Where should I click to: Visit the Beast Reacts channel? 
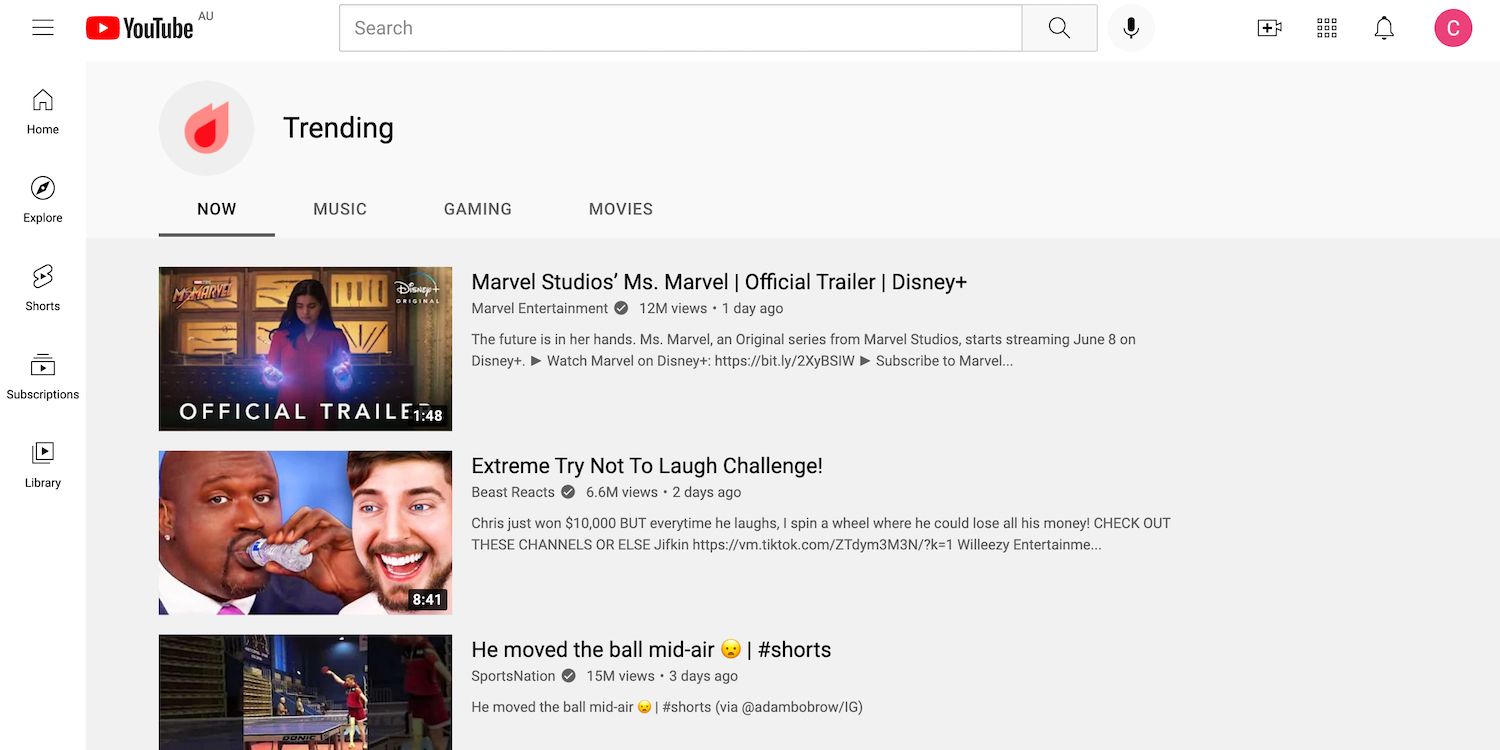513,492
